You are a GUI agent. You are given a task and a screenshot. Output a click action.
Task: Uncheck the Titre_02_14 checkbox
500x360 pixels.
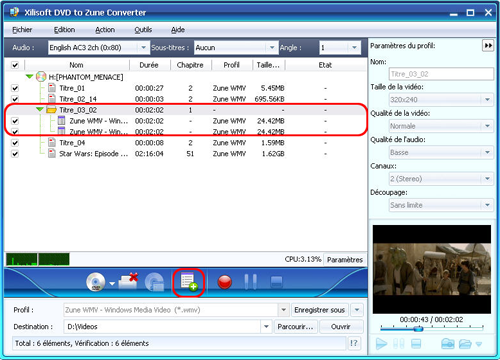pyautogui.click(x=15, y=99)
